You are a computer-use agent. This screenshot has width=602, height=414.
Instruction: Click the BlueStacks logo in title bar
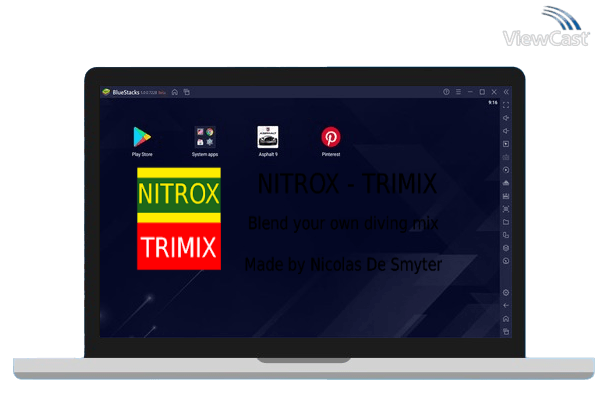[x=106, y=92]
